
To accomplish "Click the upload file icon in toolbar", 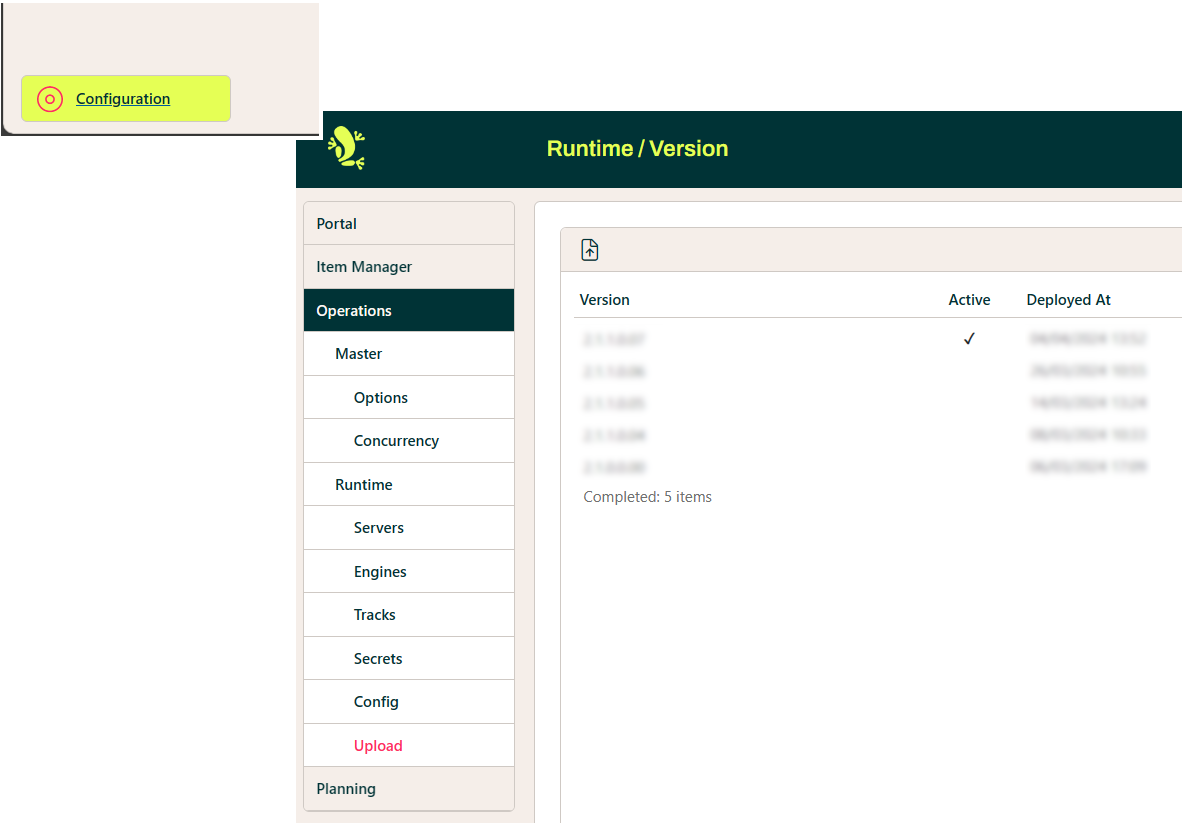I will (x=590, y=250).
